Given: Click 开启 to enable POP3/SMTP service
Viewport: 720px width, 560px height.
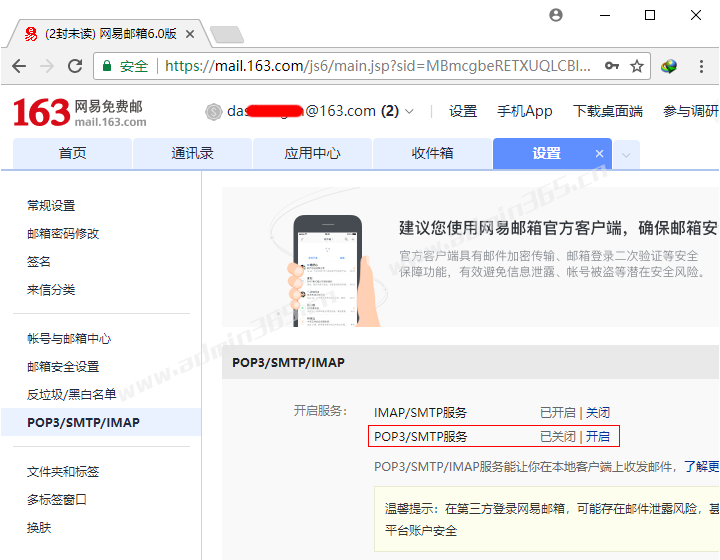Looking at the screenshot, I should [598, 437].
